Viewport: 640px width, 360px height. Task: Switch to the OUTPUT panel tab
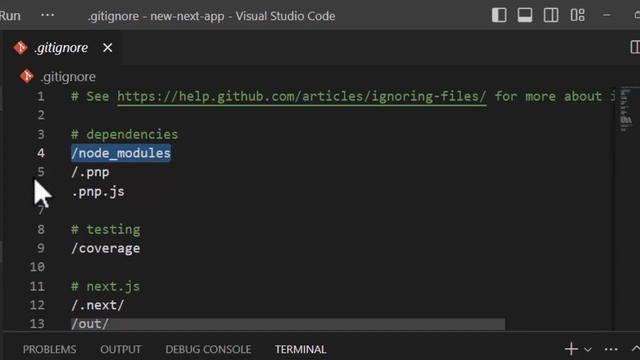121,349
